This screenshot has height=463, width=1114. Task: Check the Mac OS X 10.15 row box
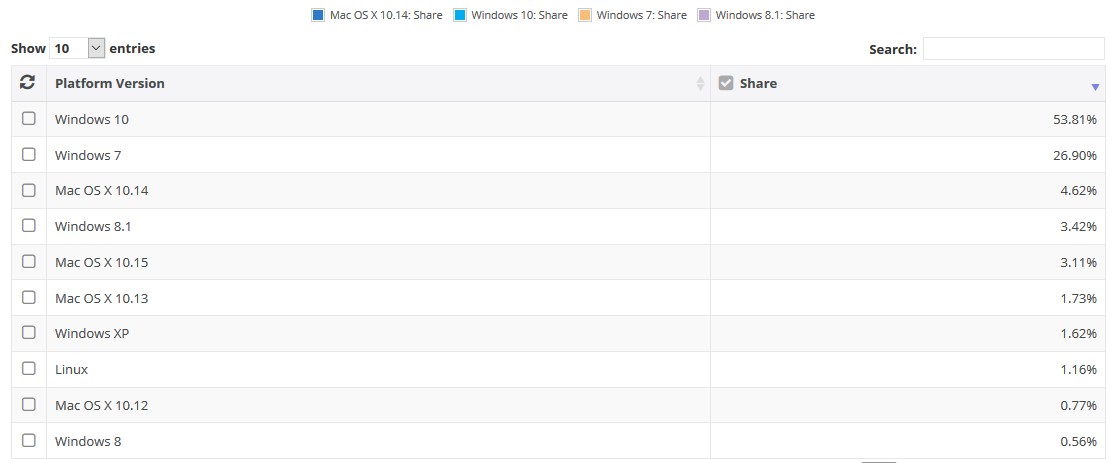(29, 262)
